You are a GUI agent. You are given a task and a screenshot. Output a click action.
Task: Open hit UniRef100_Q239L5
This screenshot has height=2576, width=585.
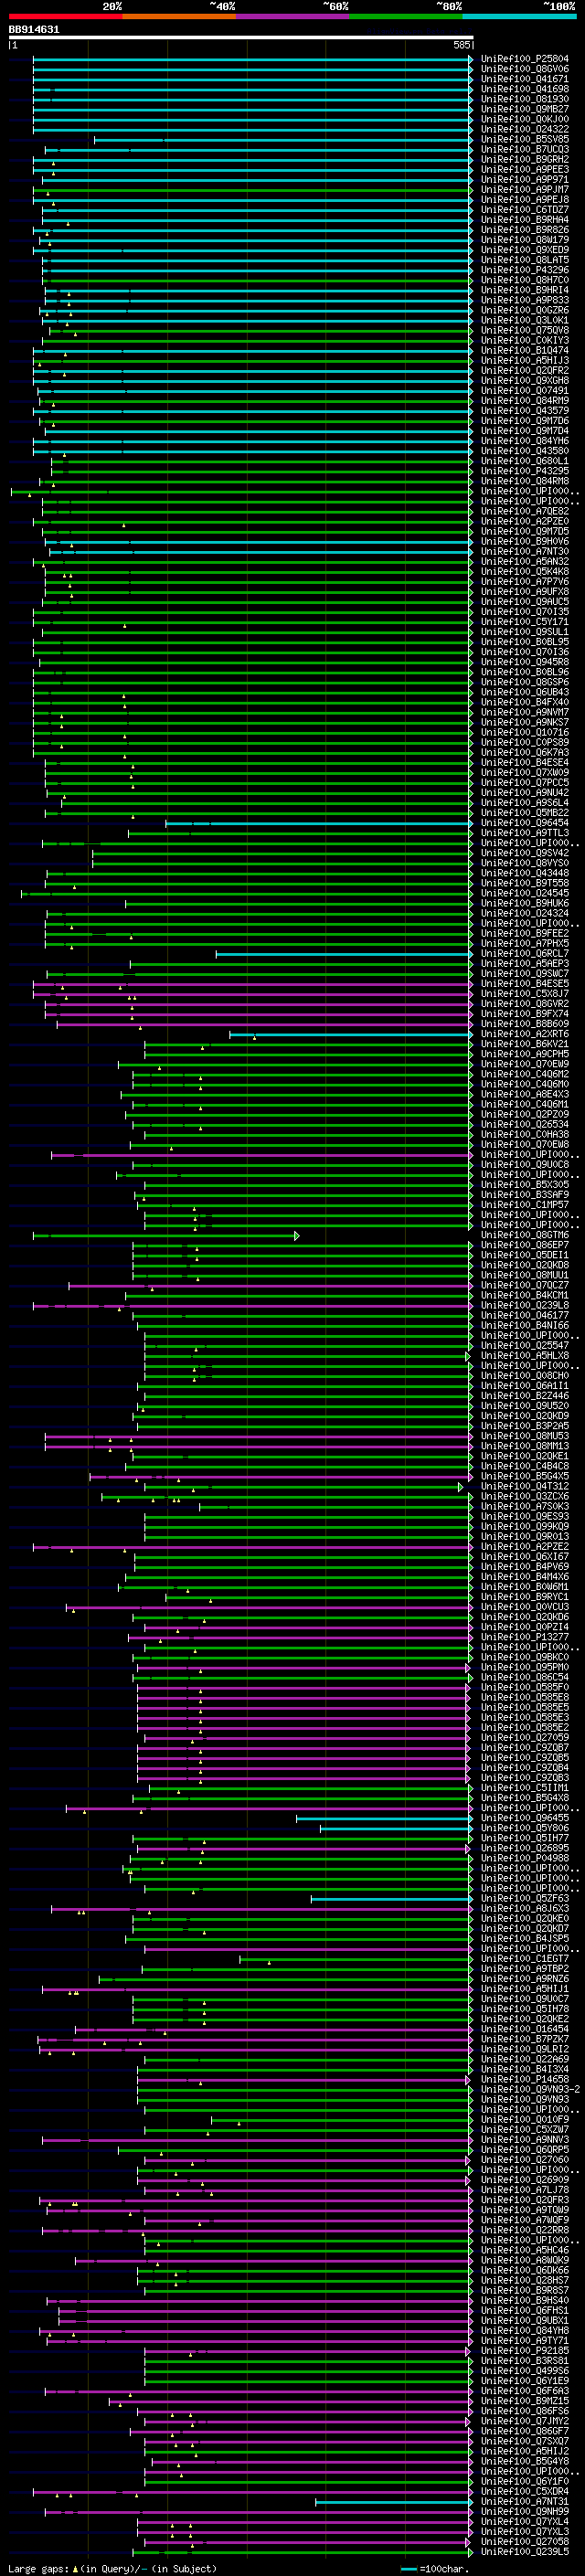click(x=525, y=2551)
